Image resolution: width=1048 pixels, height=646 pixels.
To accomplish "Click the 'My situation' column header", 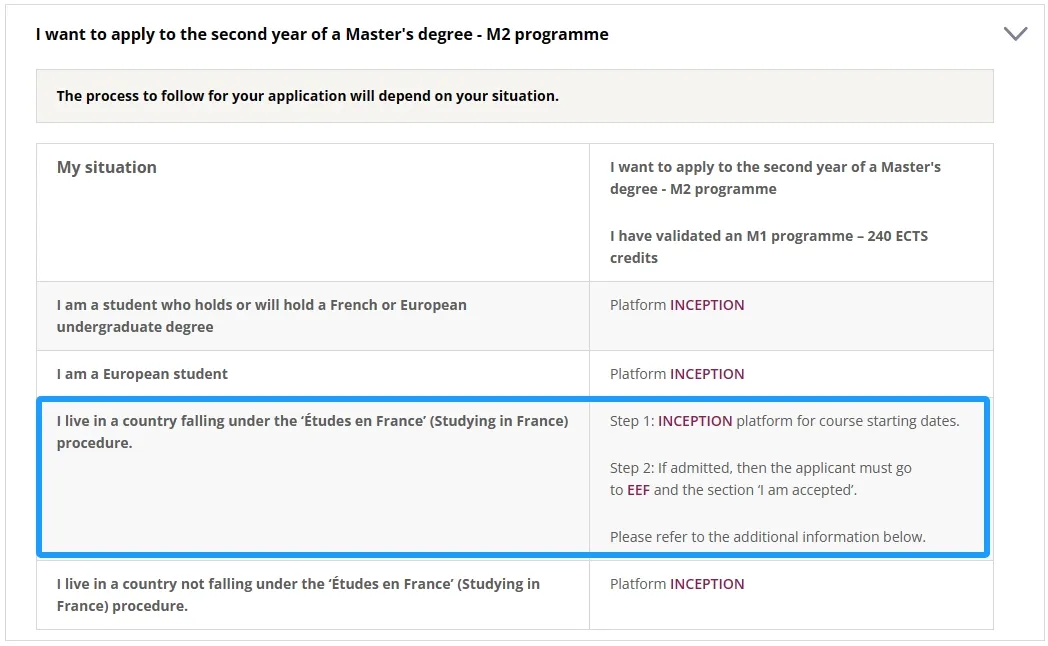I will click(x=107, y=168).
